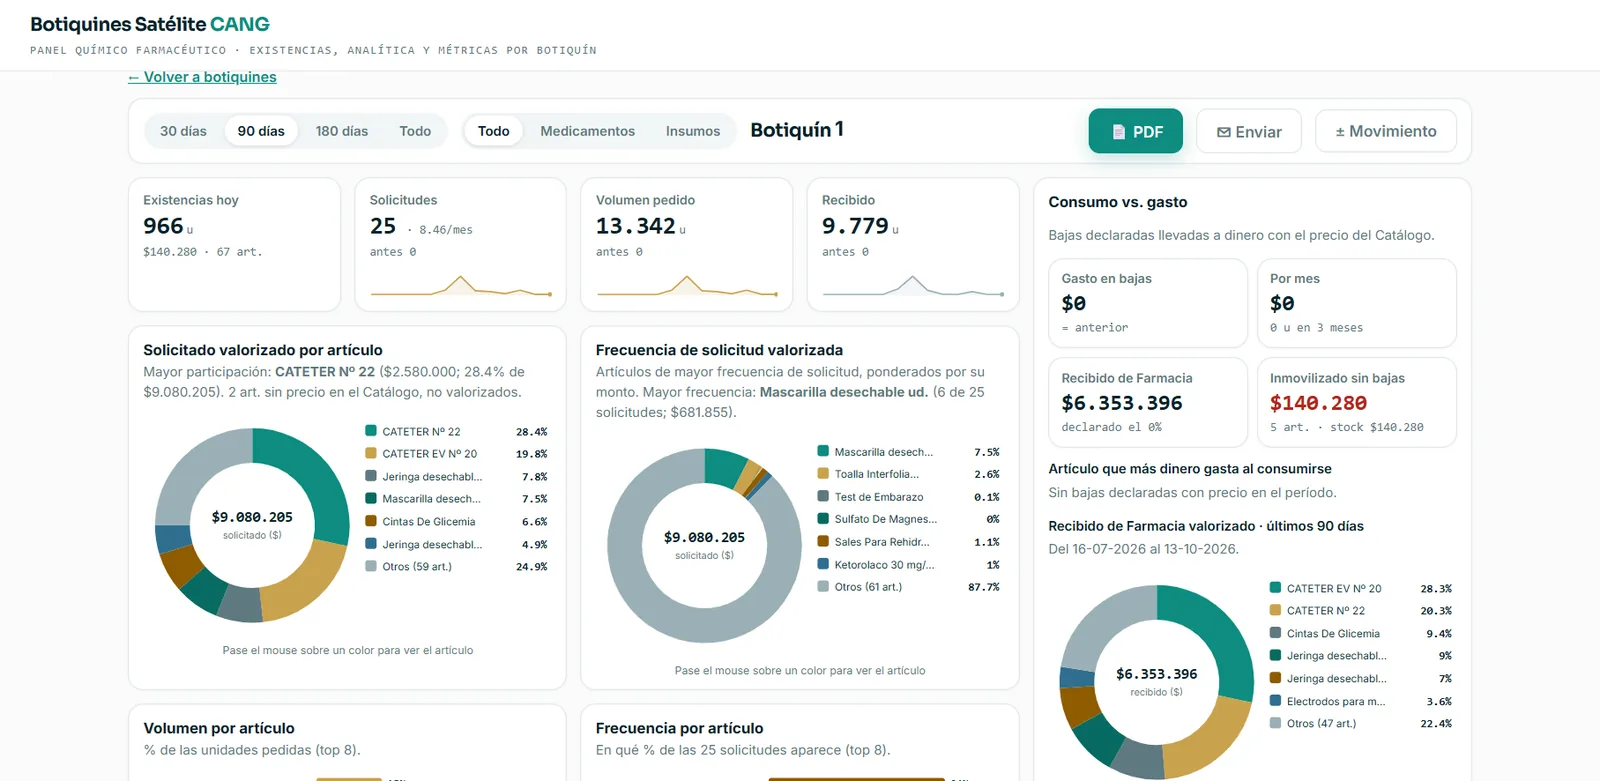Click the Volumen pedido value 13.342
Screen dimensions: 1600x781
click(636, 226)
